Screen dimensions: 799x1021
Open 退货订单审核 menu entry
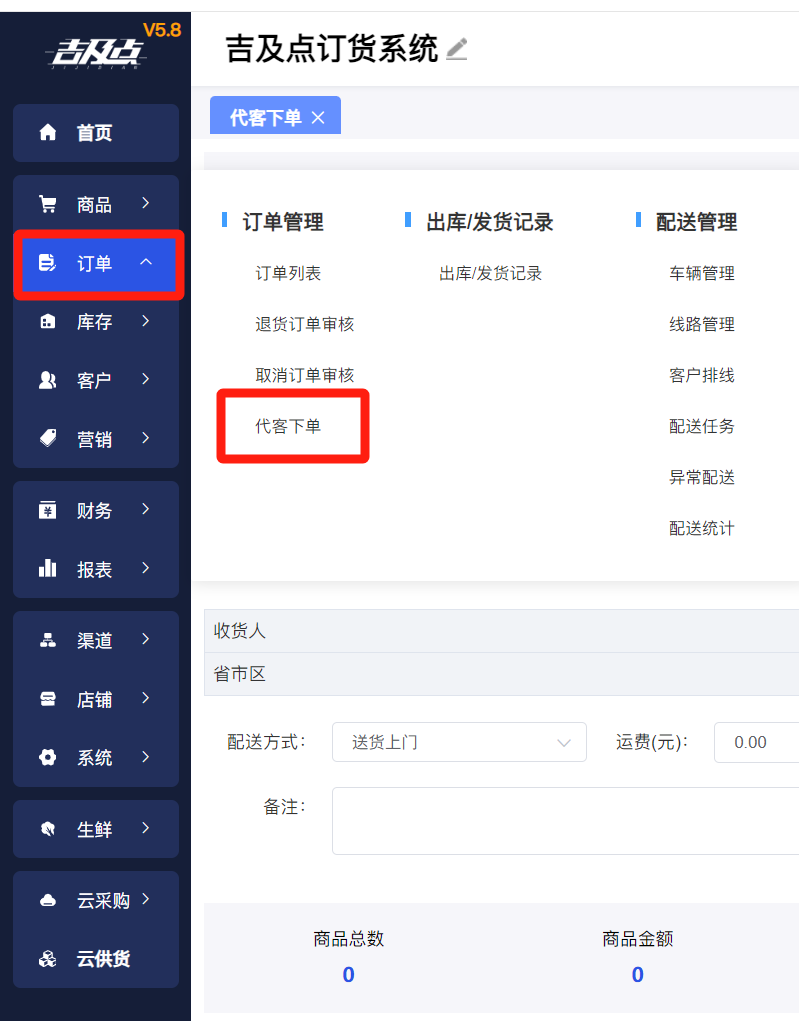304,324
